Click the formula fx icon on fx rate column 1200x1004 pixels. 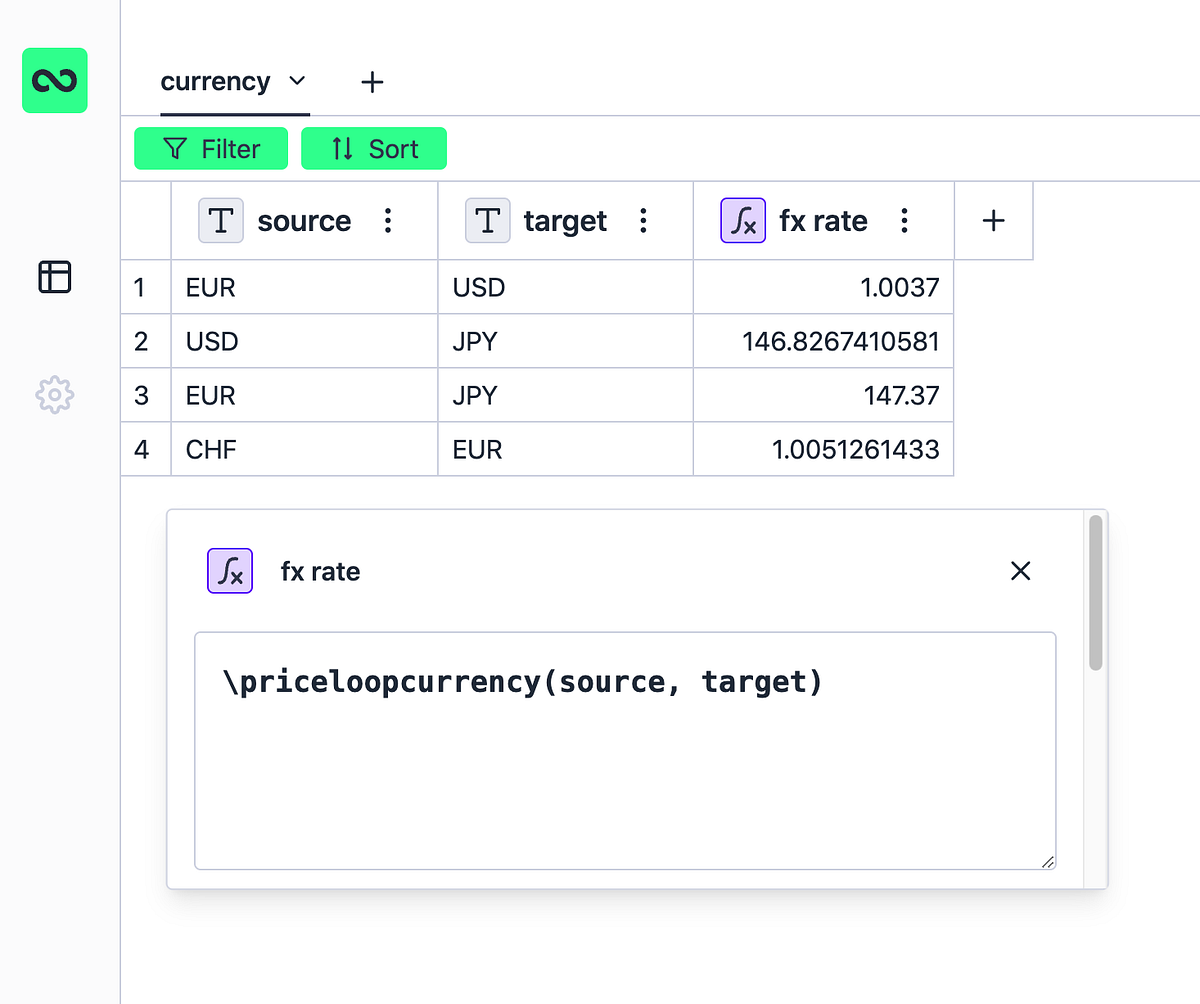(x=743, y=221)
